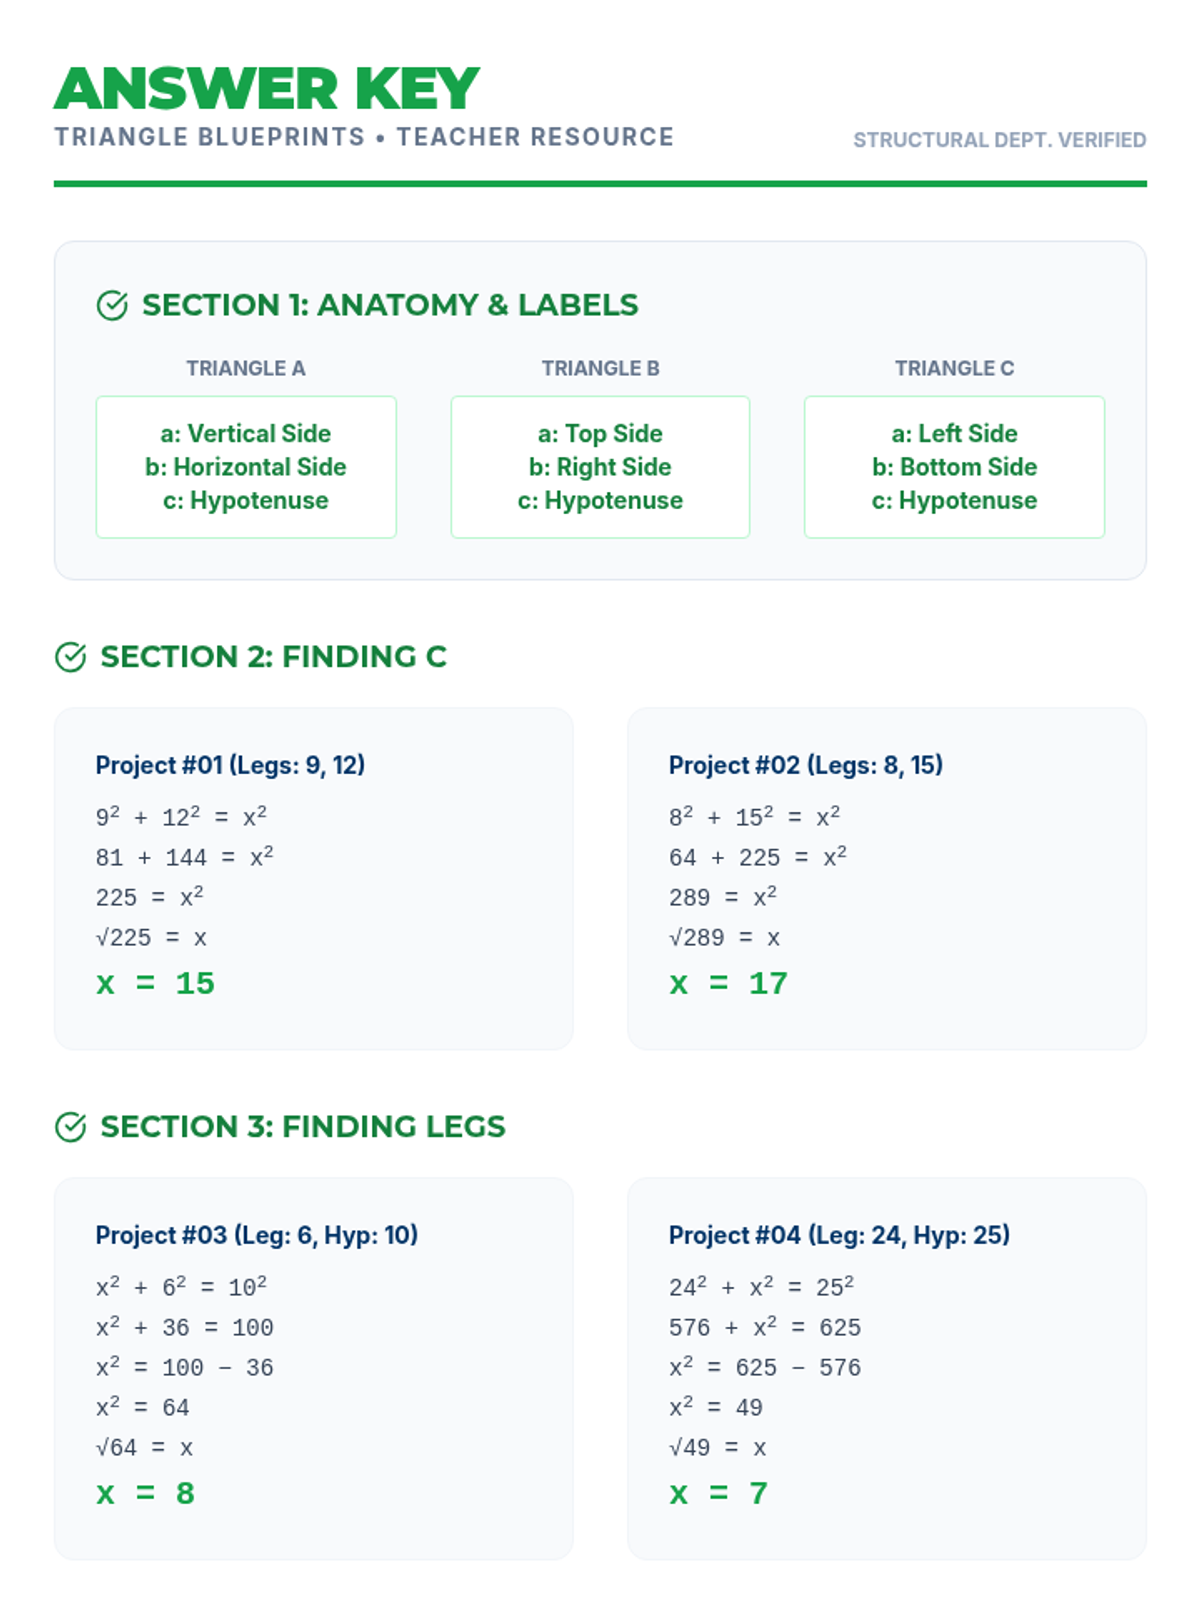The width and height of the screenshot is (1200, 1600).
Task: Click the Section 2: Finding C heading
Action: click(x=273, y=657)
